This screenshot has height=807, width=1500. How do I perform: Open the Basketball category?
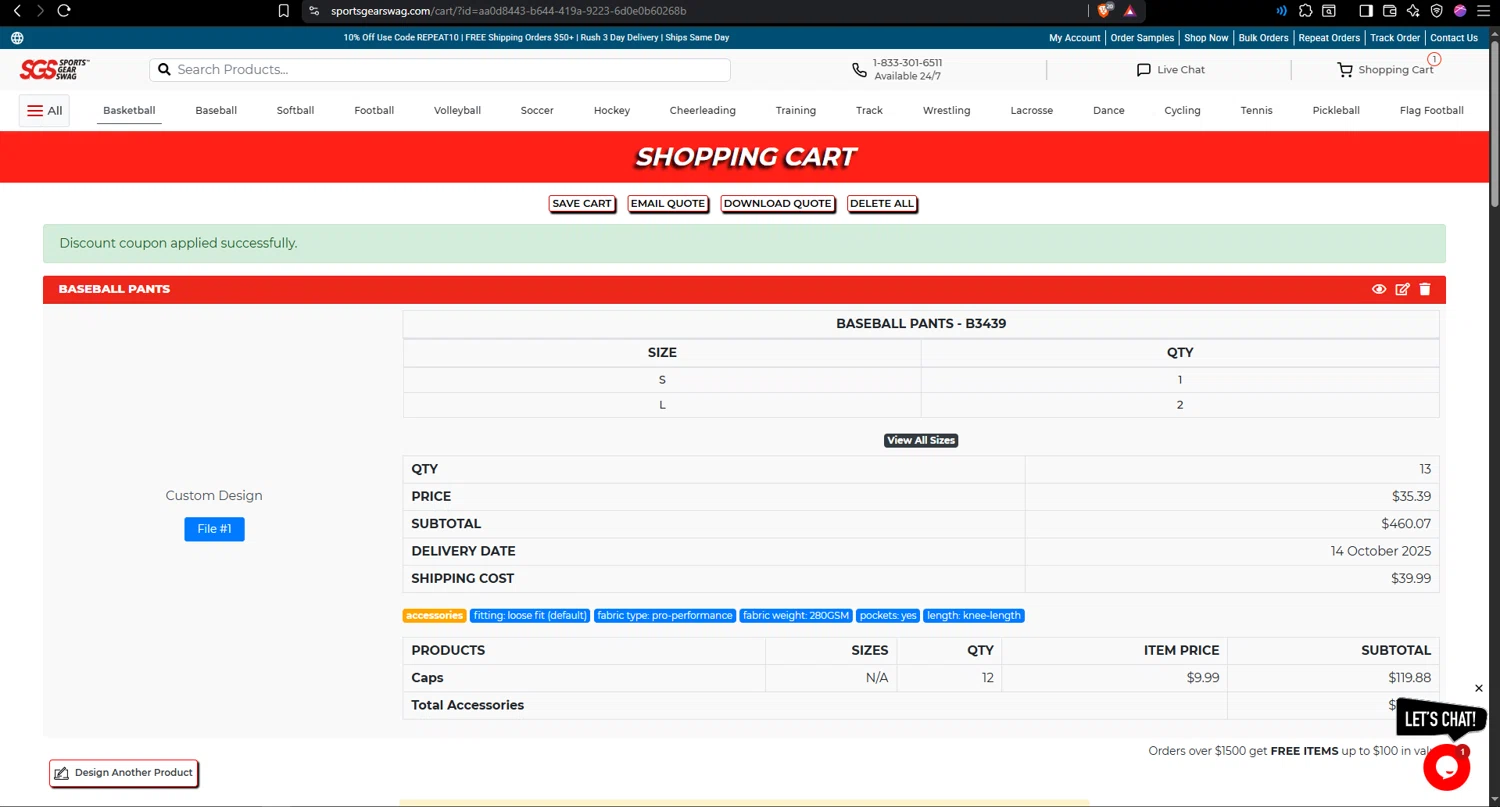(129, 110)
